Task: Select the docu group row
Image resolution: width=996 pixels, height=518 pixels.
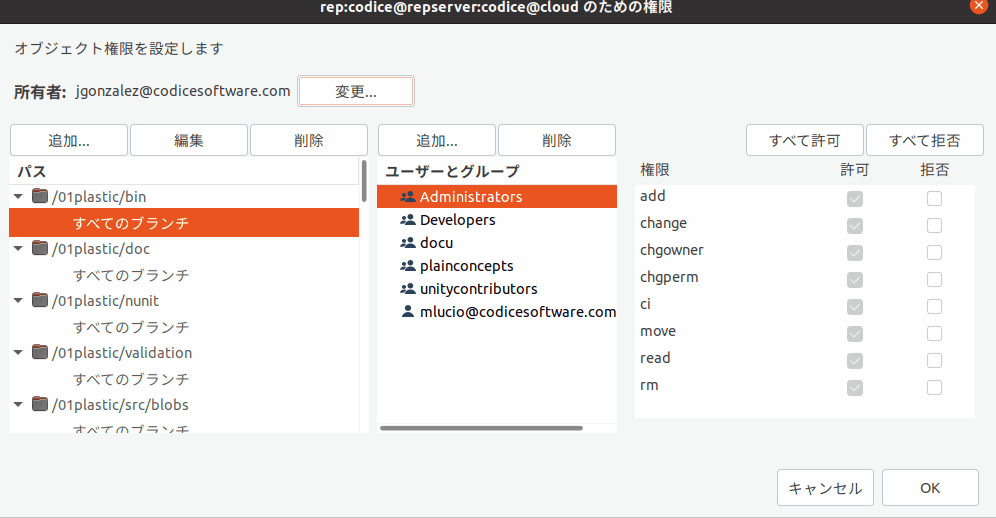Action: (x=497, y=243)
